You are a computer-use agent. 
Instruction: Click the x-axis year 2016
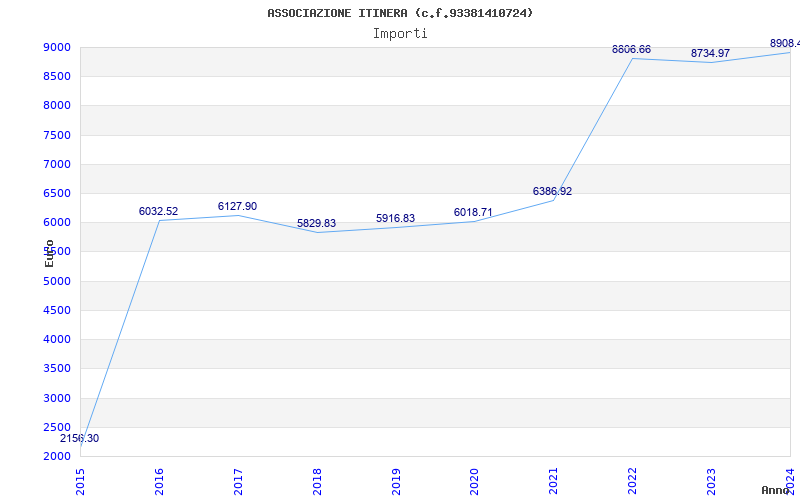[159, 482]
